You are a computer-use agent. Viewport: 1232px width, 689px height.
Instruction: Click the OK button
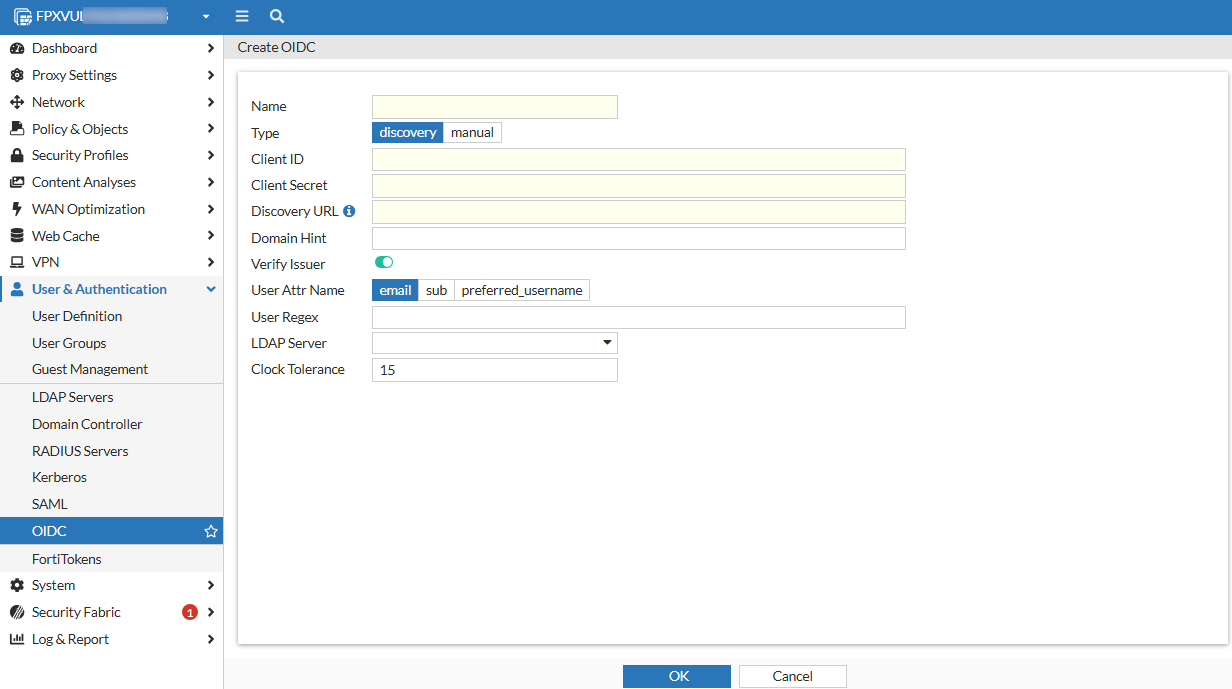(x=677, y=676)
